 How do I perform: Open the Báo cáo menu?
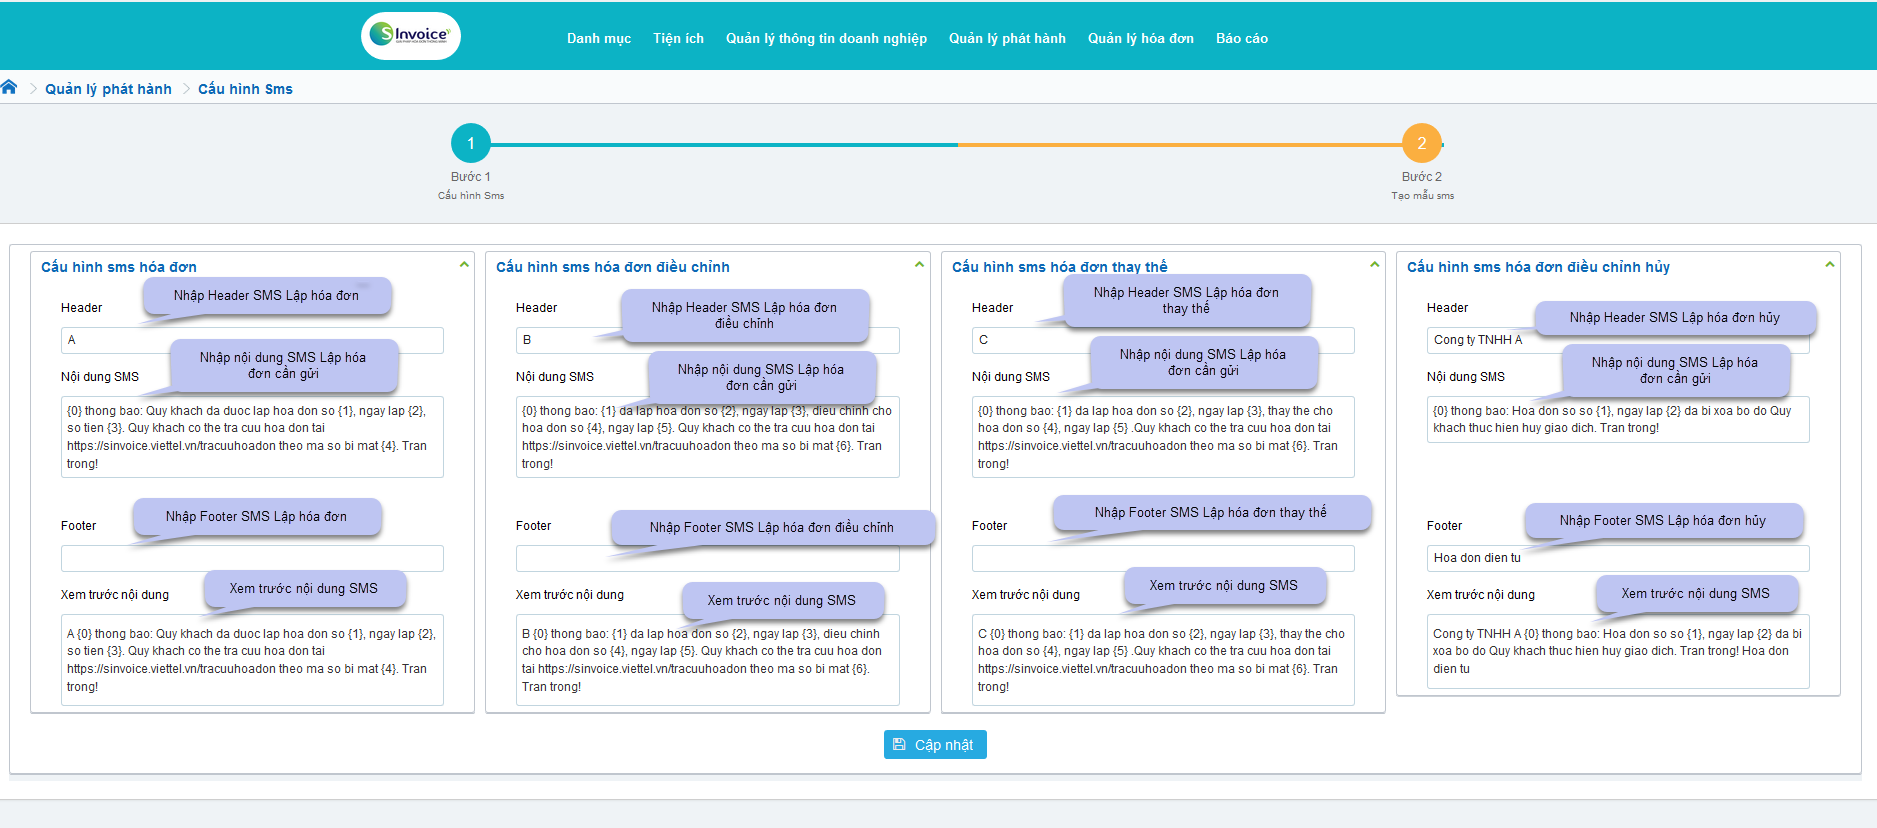[1241, 39]
